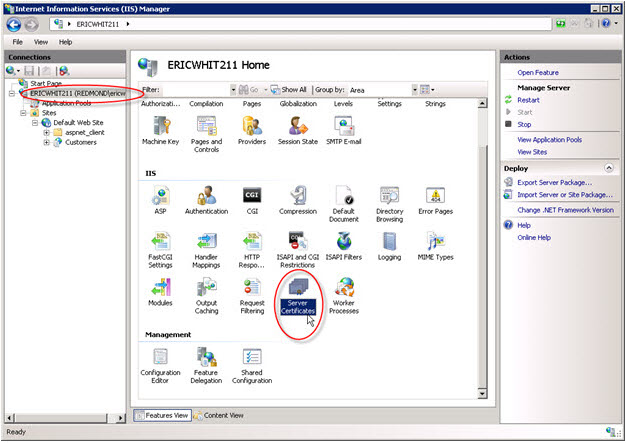Open the Output Caching feature
626x443 pixels.
click(206, 296)
